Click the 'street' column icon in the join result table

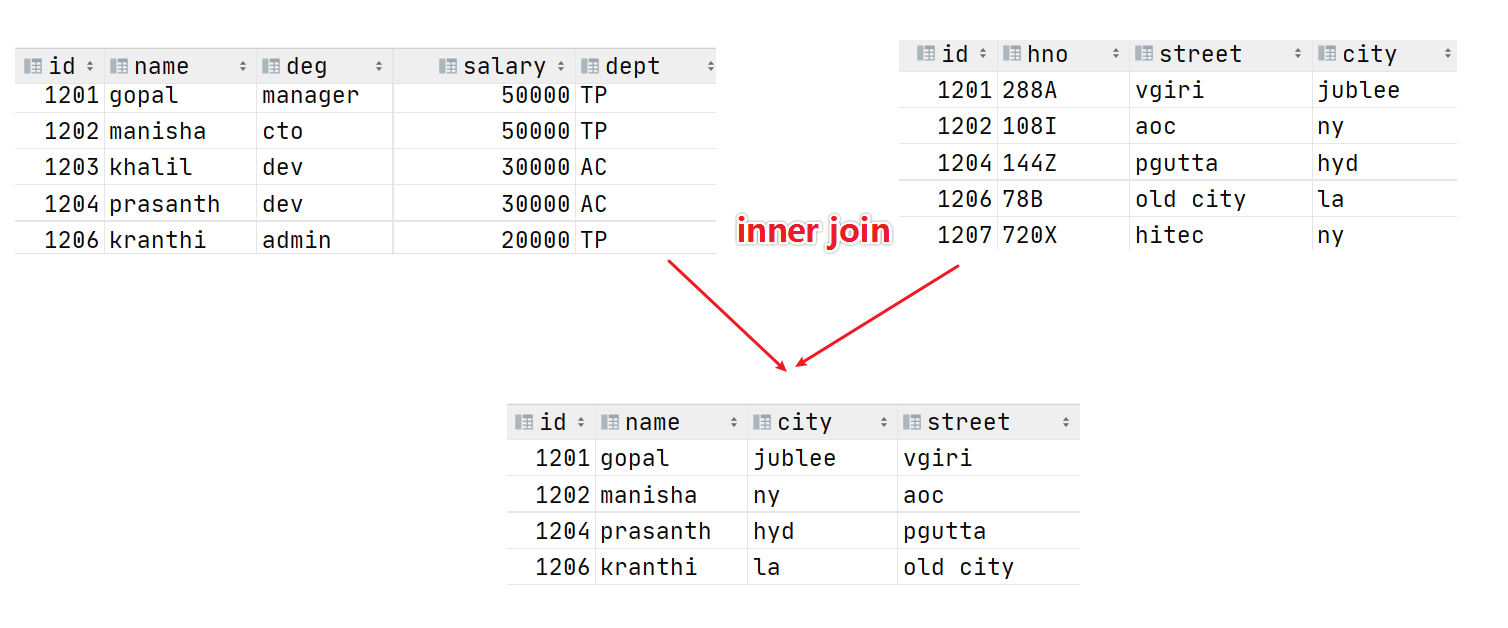pos(912,422)
